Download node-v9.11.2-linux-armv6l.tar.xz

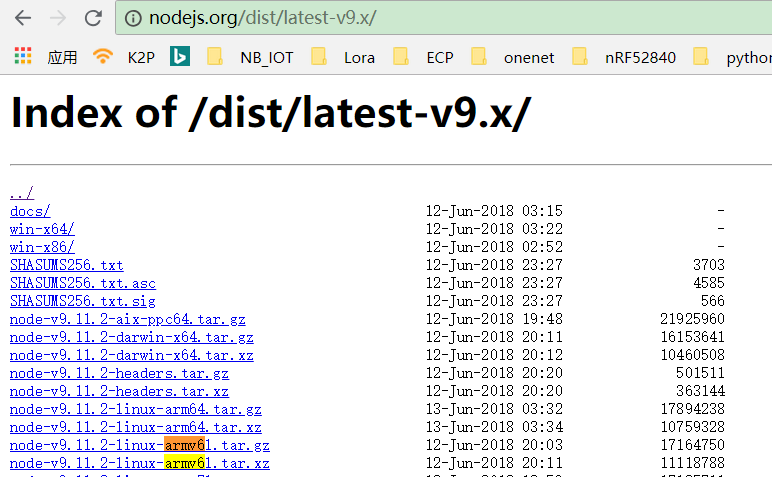coord(140,463)
